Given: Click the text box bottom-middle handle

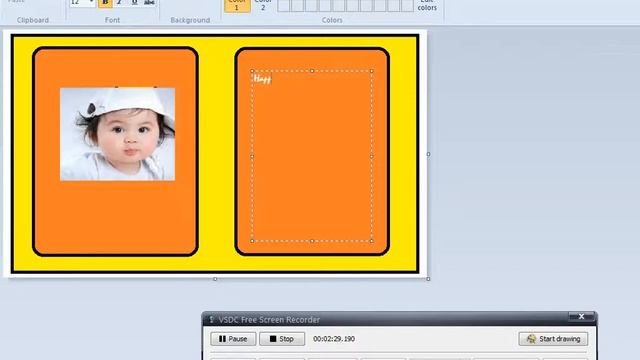Looking at the screenshot, I should click(x=312, y=241).
